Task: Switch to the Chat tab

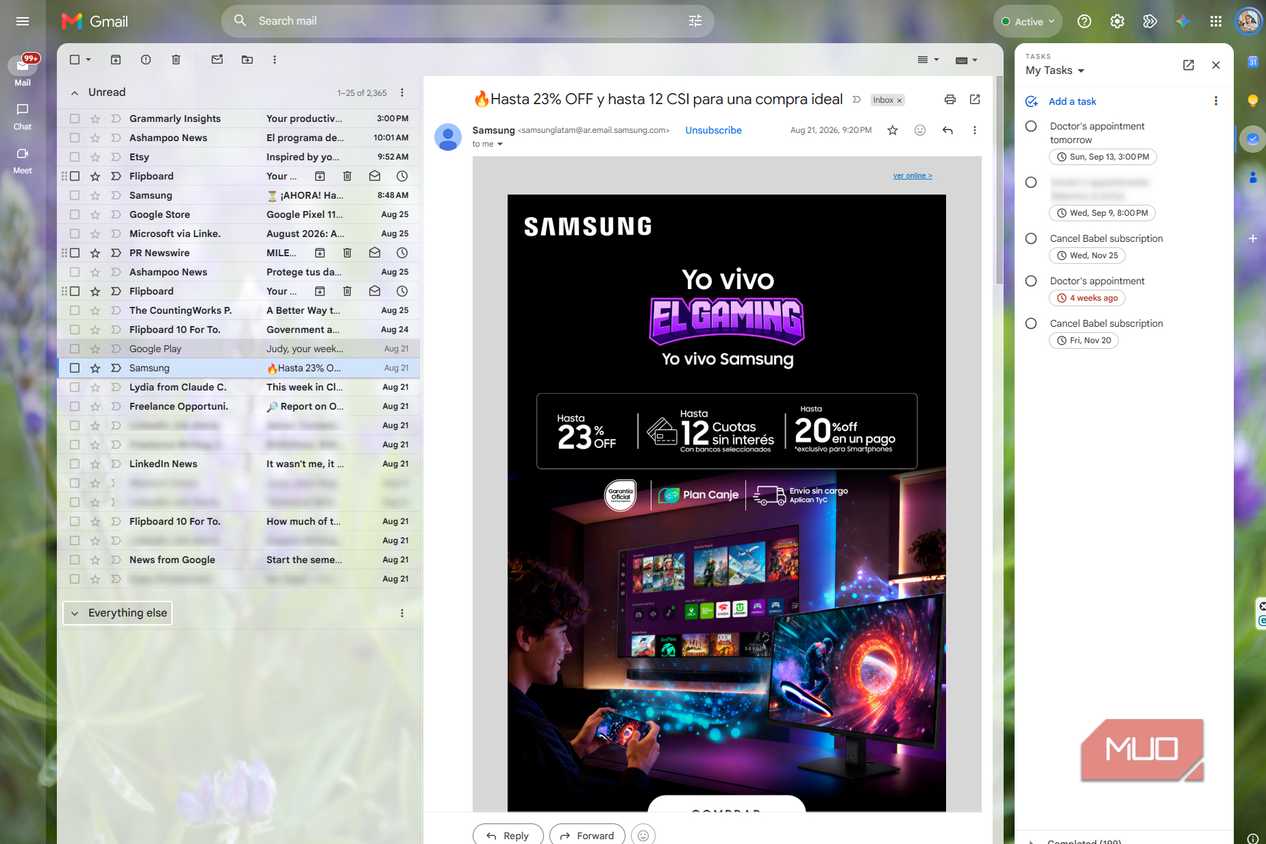Action: (x=22, y=116)
